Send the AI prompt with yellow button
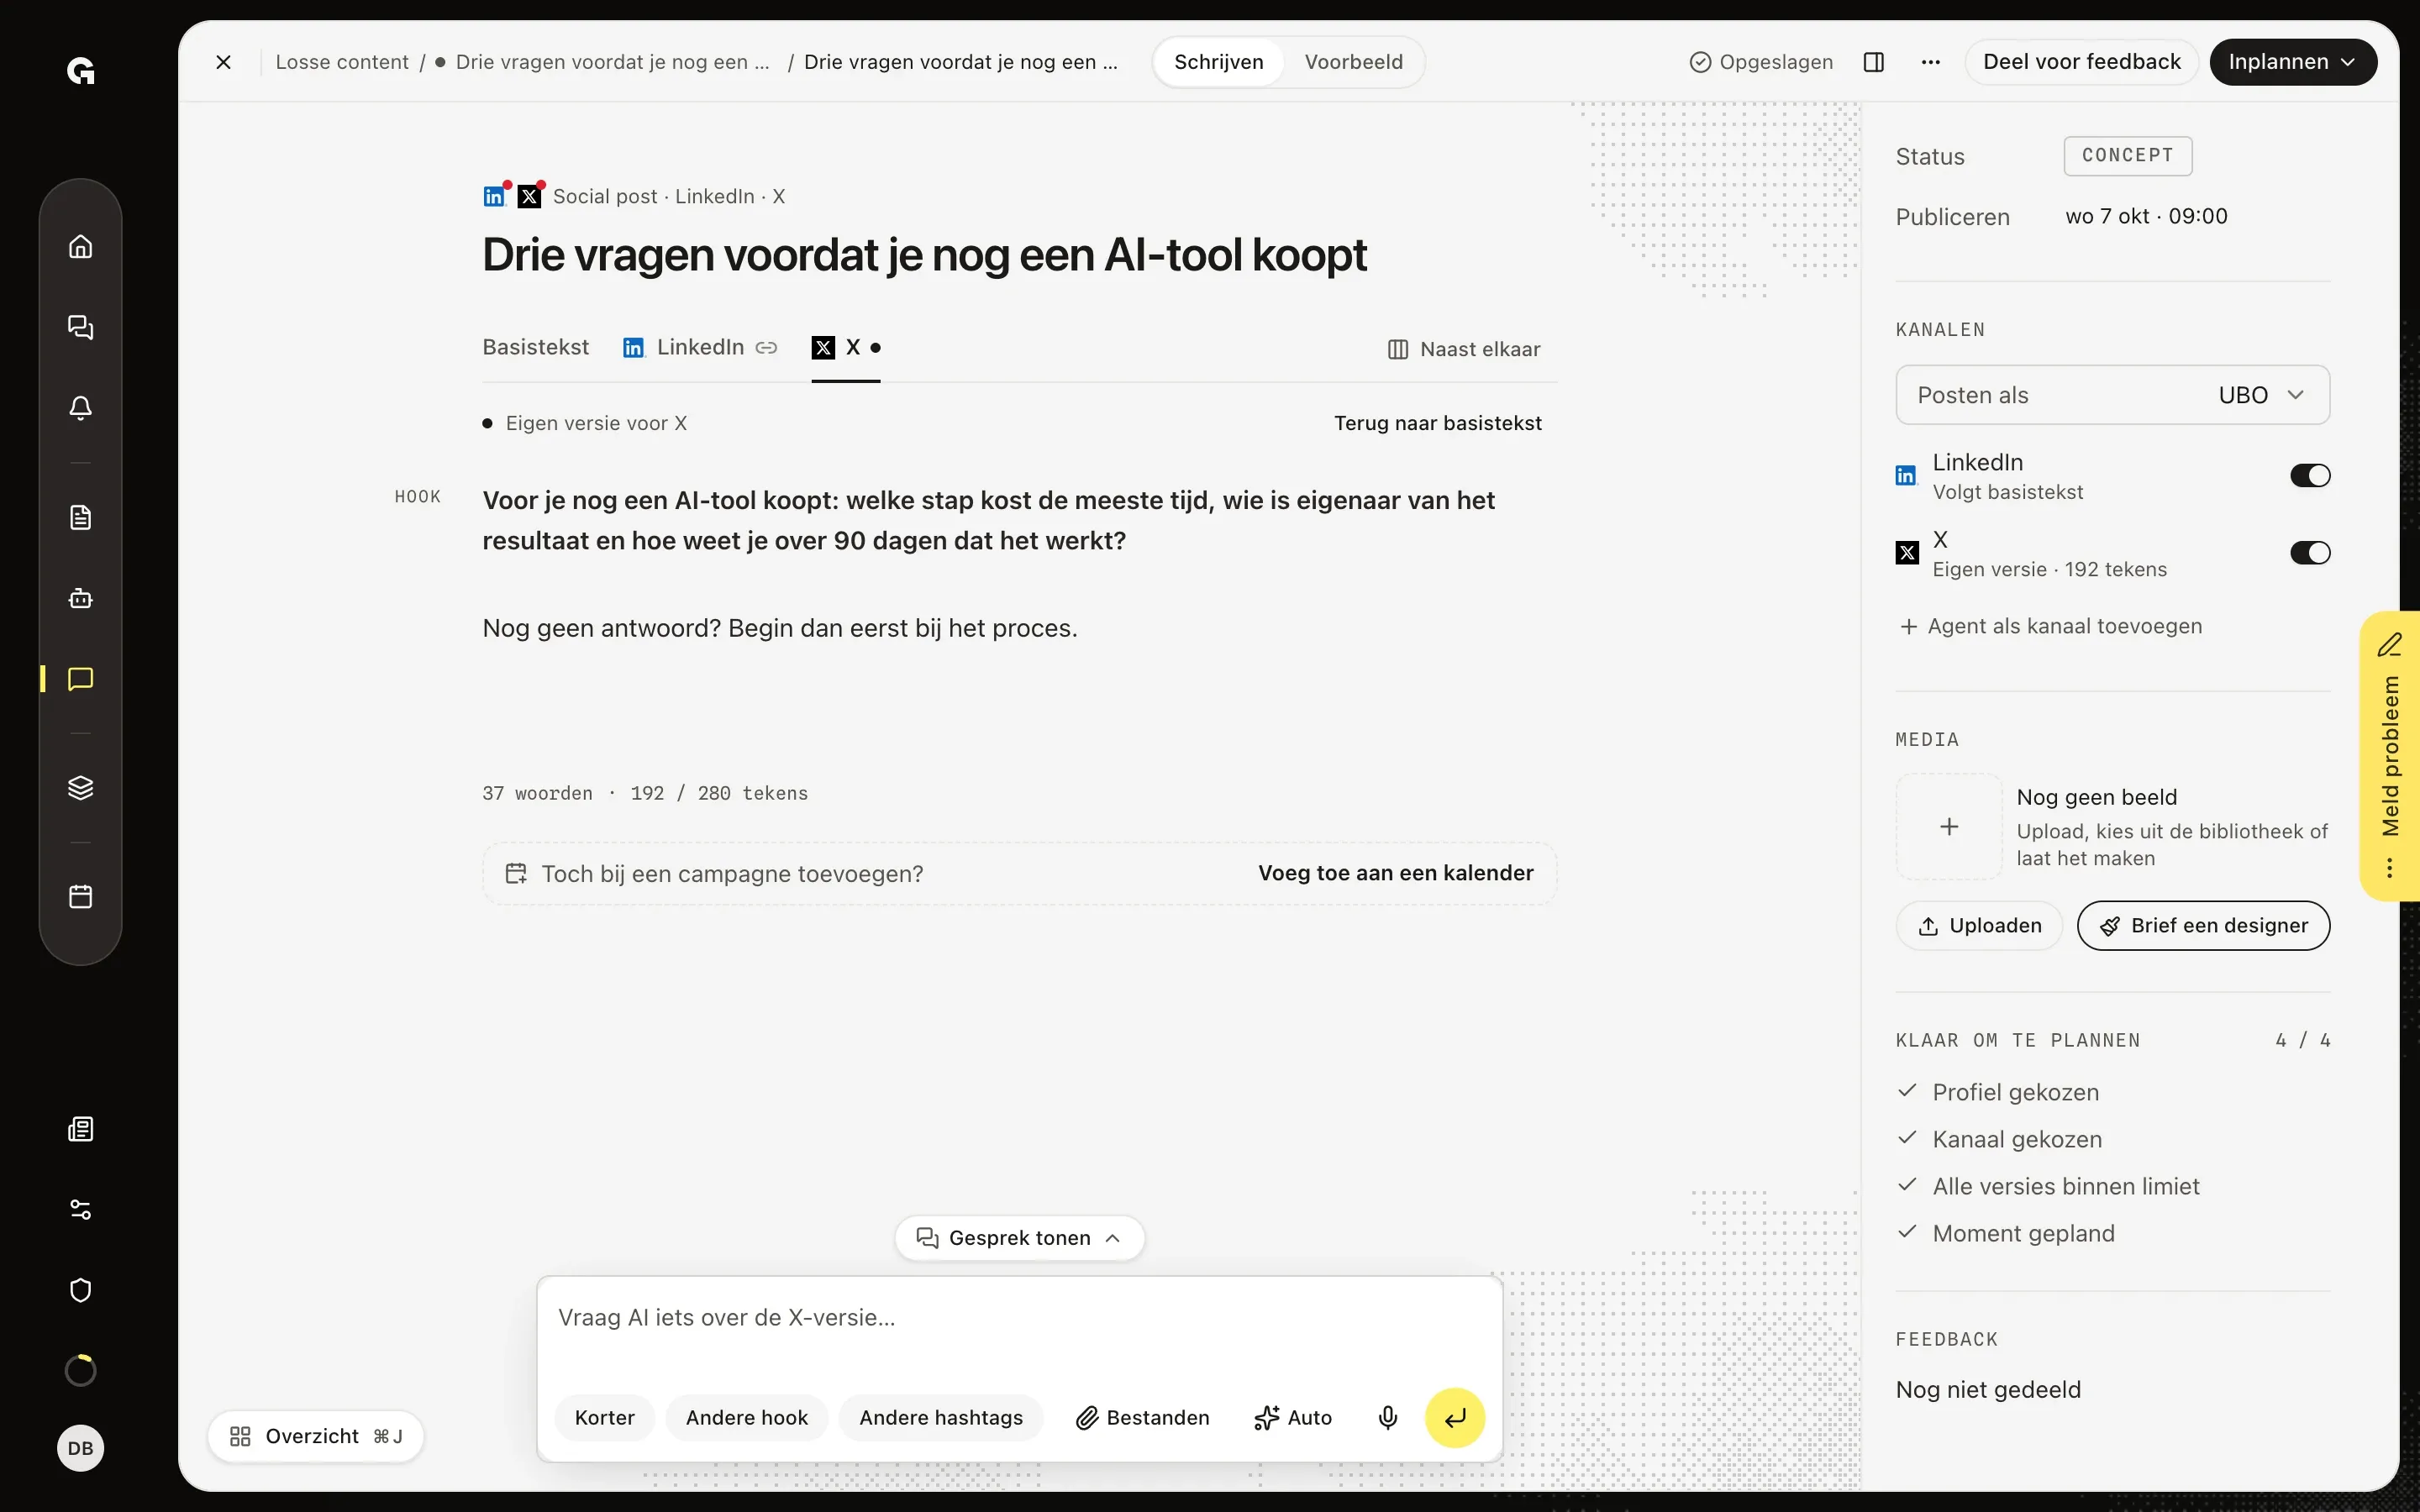The image size is (2420, 1512). point(1455,1418)
